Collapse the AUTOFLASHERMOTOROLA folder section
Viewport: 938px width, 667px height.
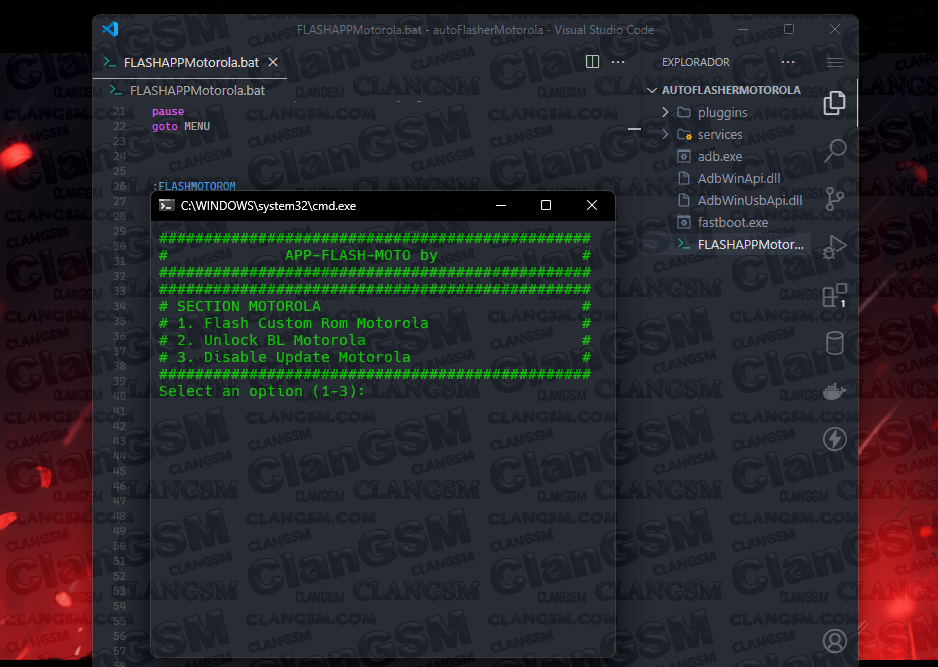(652, 90)
